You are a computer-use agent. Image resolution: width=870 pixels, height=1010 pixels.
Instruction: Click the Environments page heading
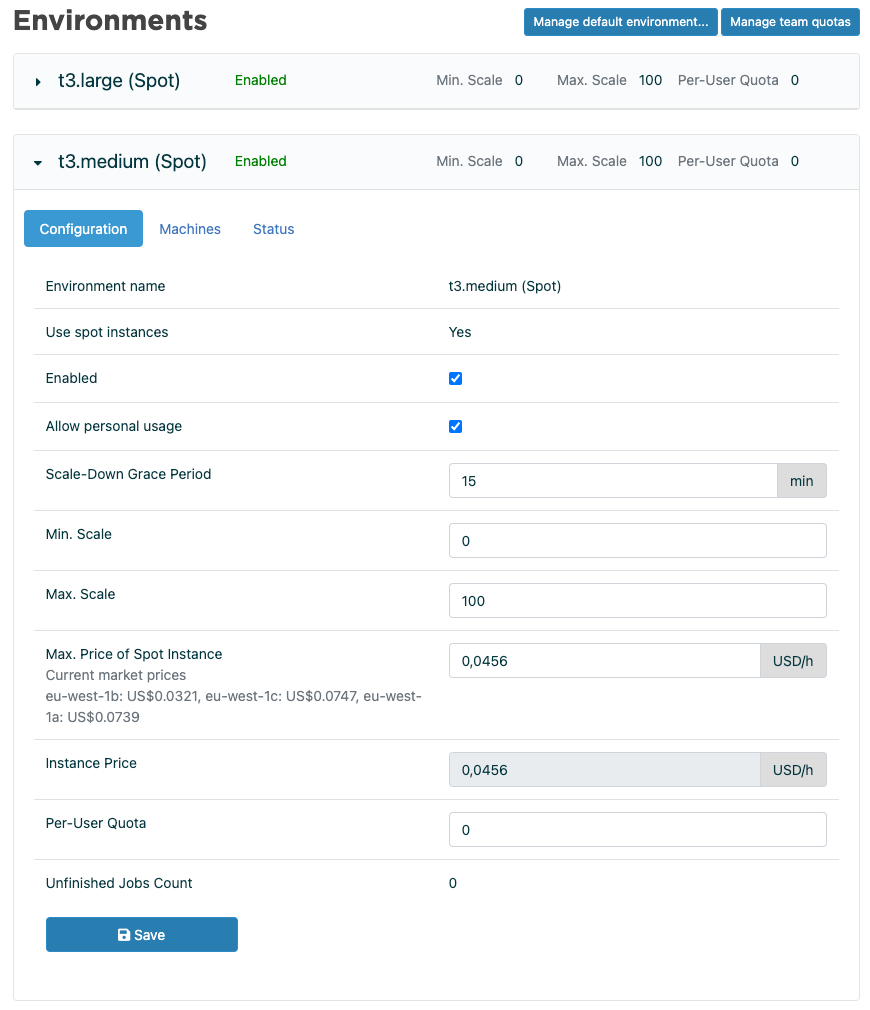[x=110, y=21]
